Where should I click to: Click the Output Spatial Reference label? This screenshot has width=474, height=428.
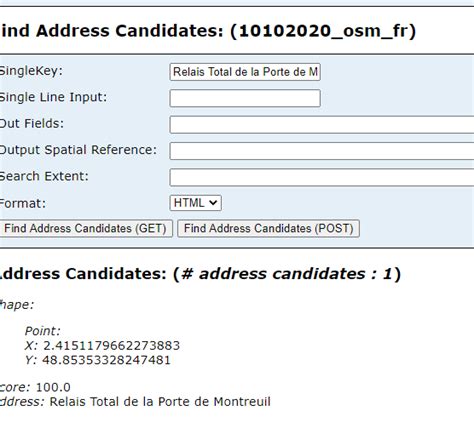(78, 150)
